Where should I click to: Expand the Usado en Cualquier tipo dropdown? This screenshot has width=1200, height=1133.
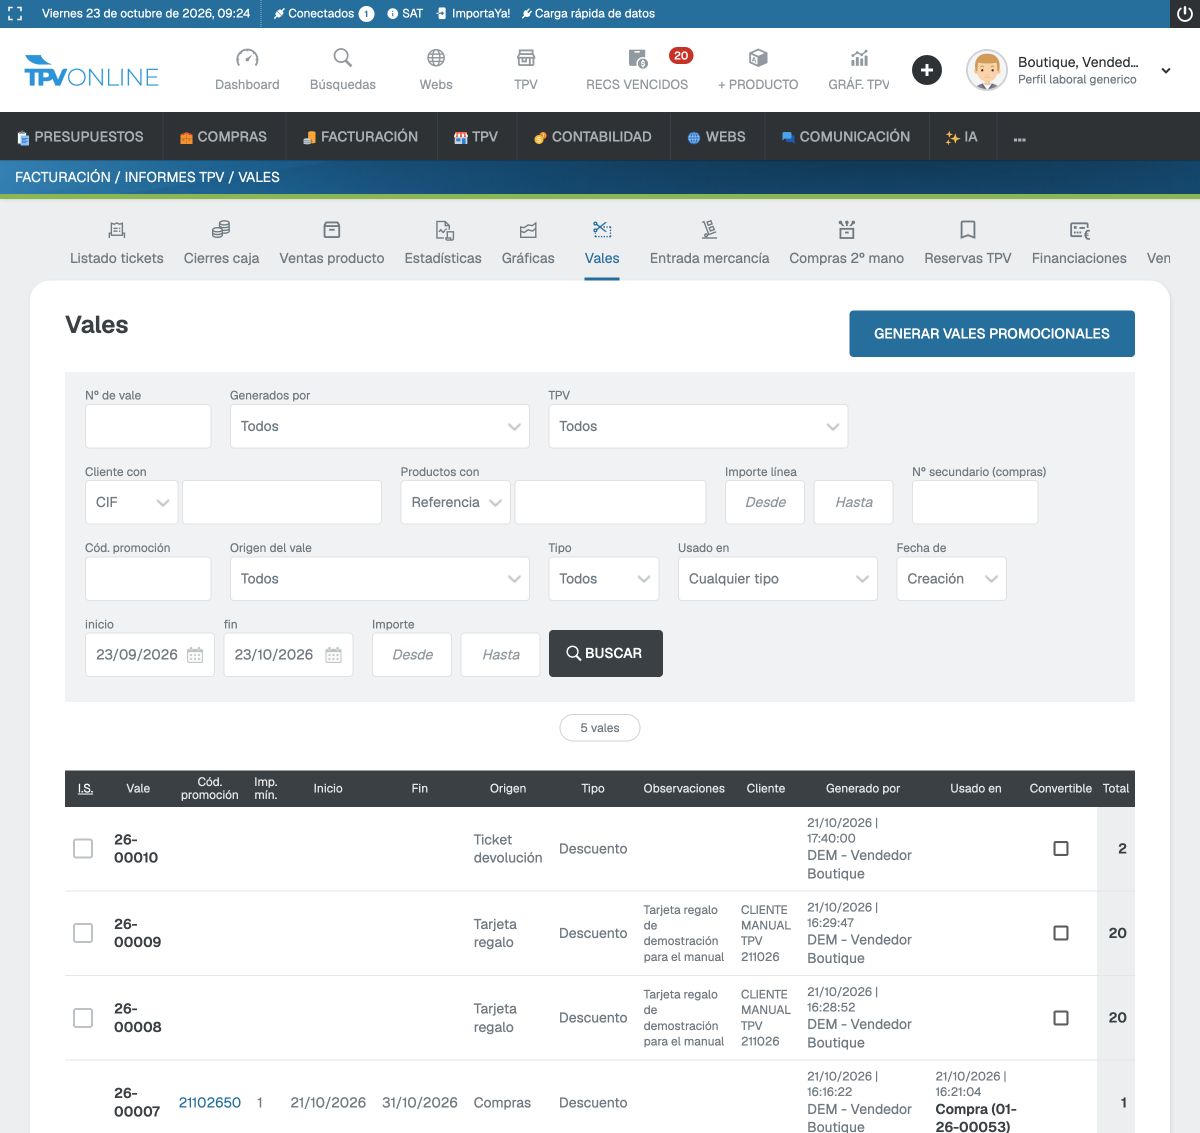tap(778, 579)
